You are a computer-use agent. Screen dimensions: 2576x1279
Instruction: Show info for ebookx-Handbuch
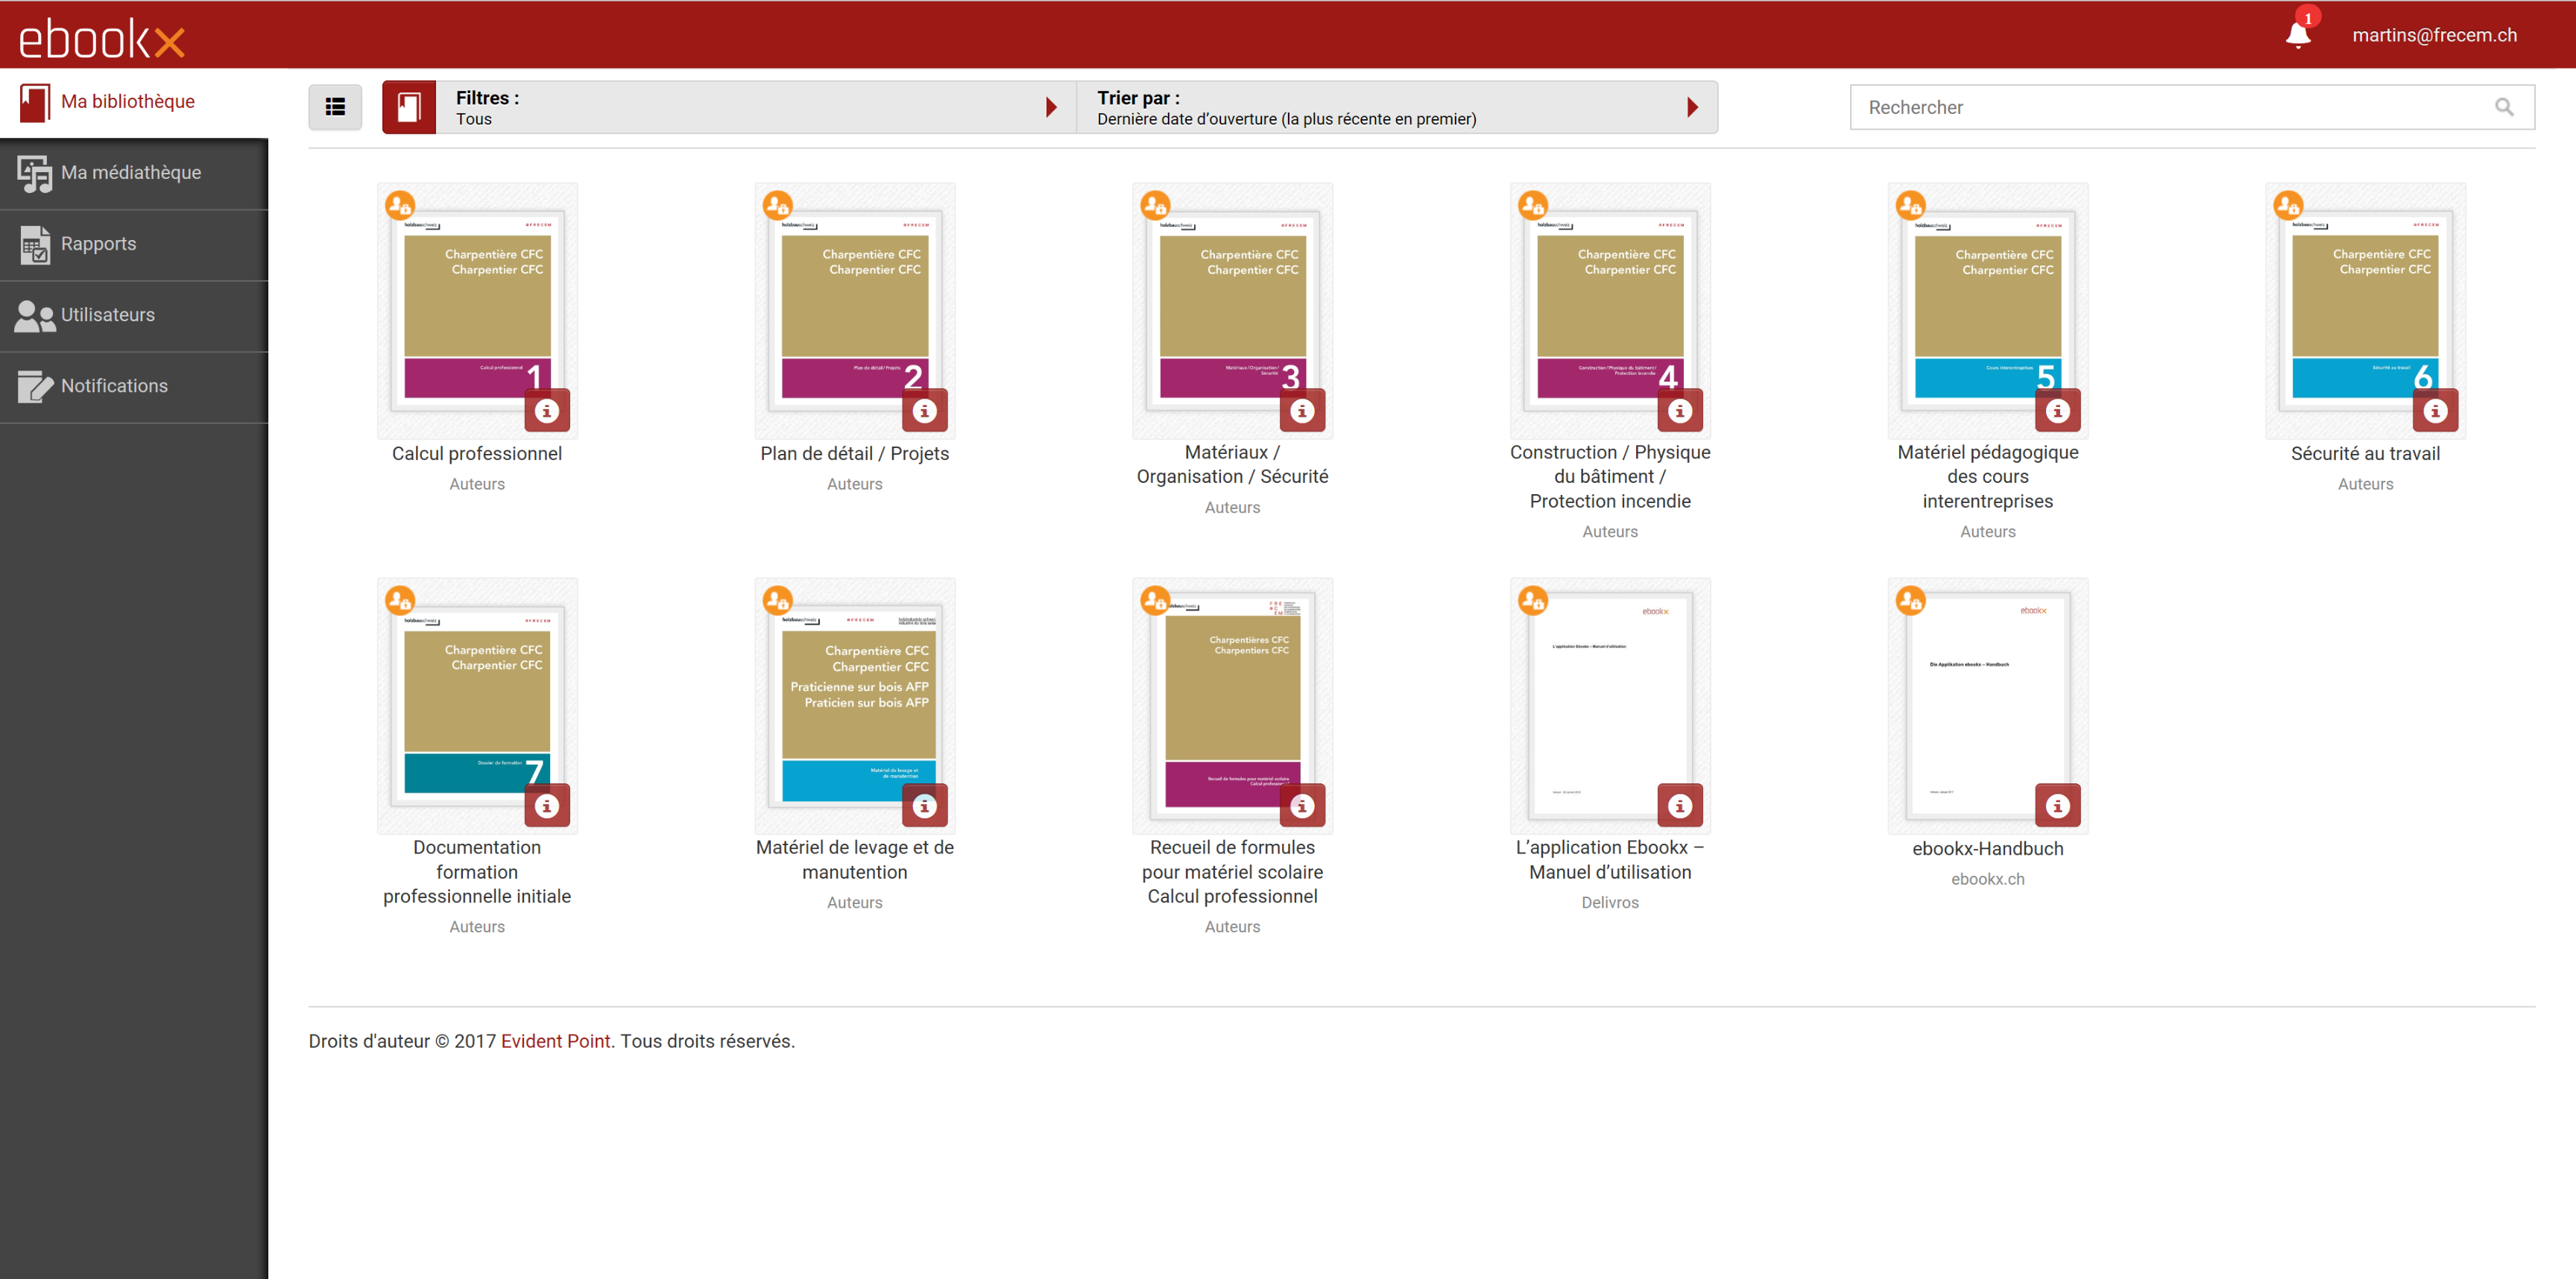point(2057,805)
